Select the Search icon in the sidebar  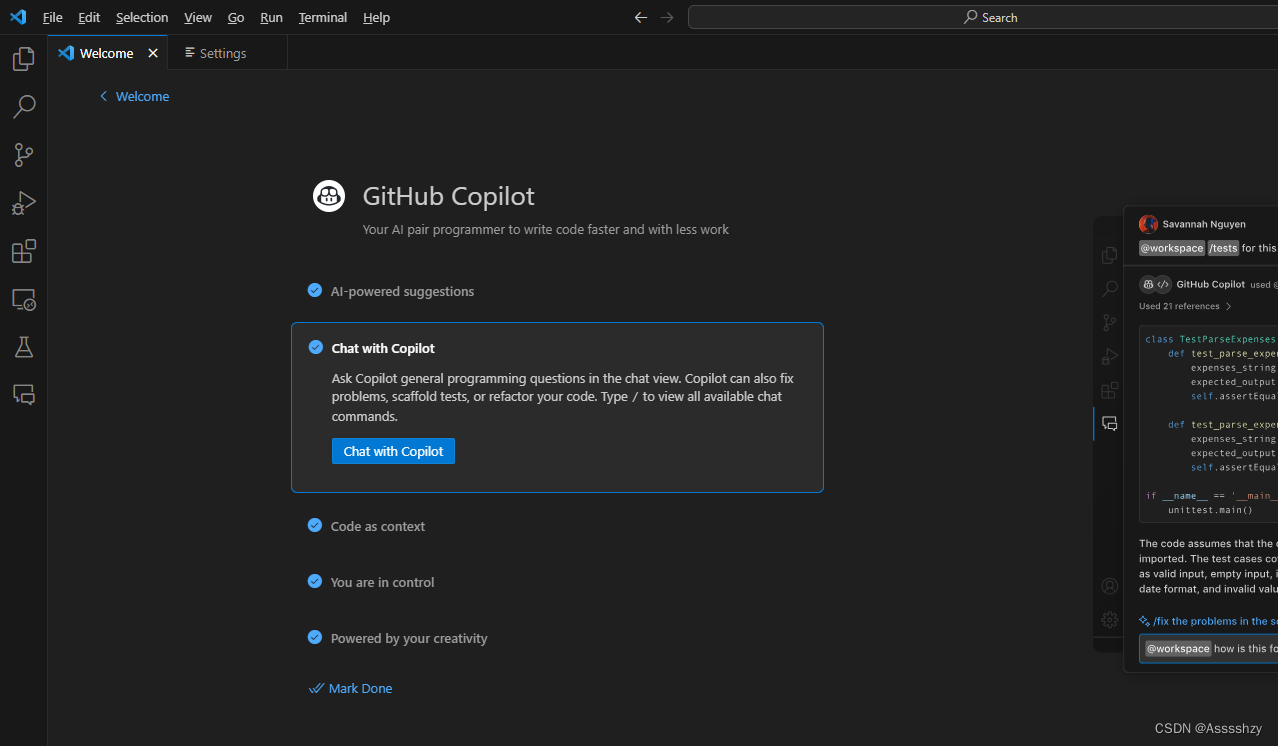(23, 107)
